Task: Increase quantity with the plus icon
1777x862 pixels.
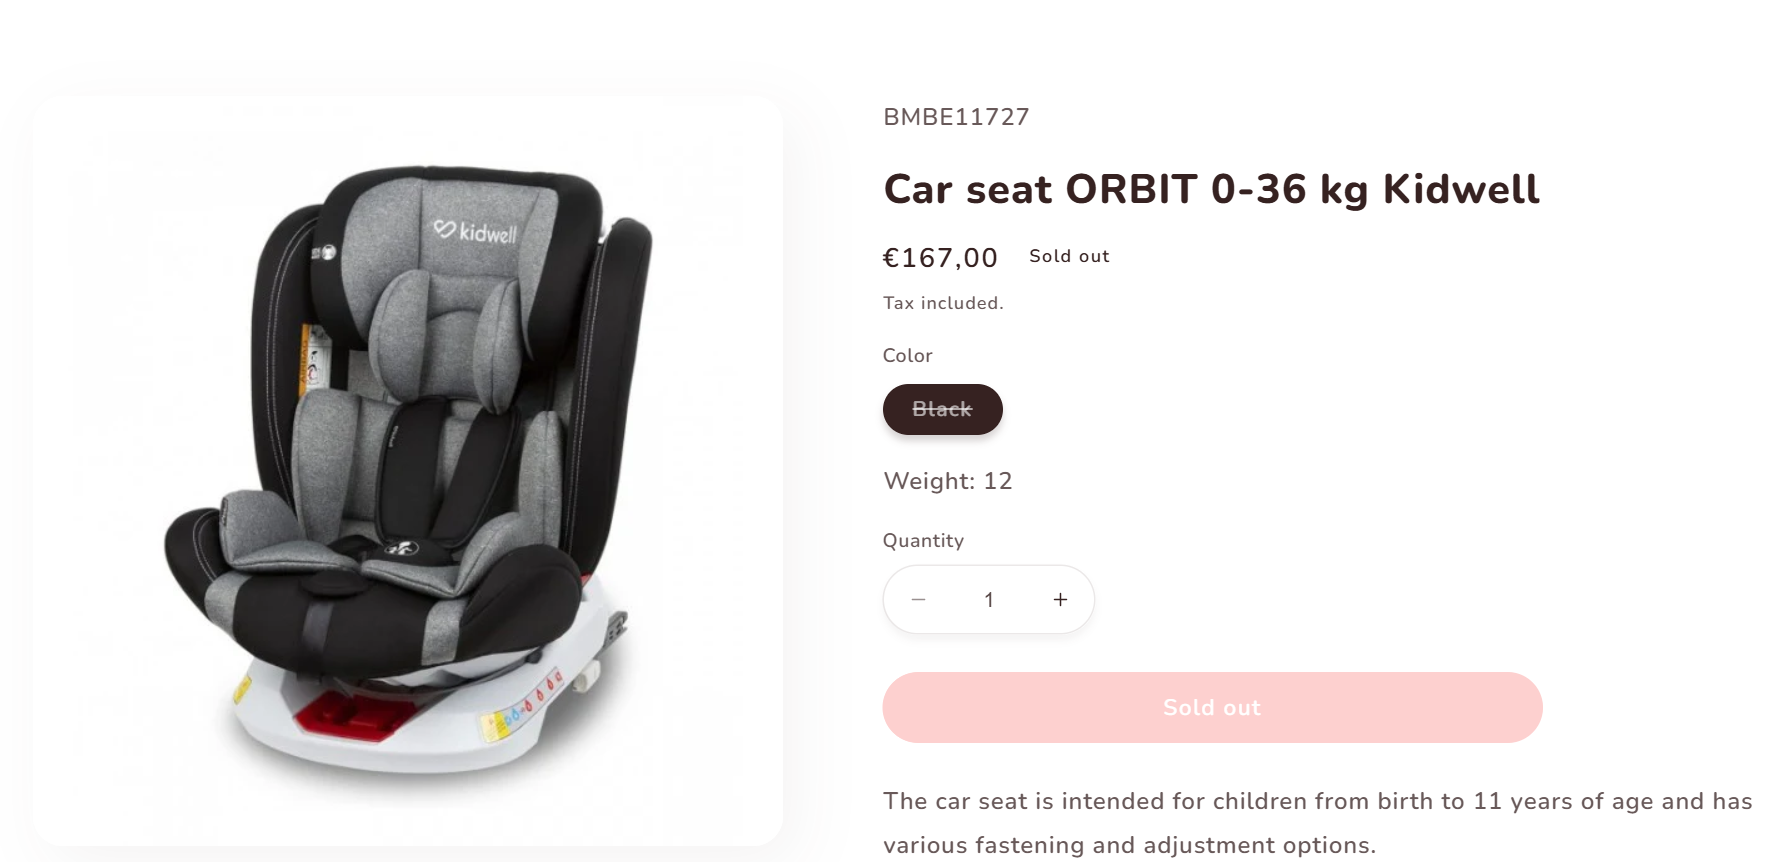Action: click(x=1060, y=600)
